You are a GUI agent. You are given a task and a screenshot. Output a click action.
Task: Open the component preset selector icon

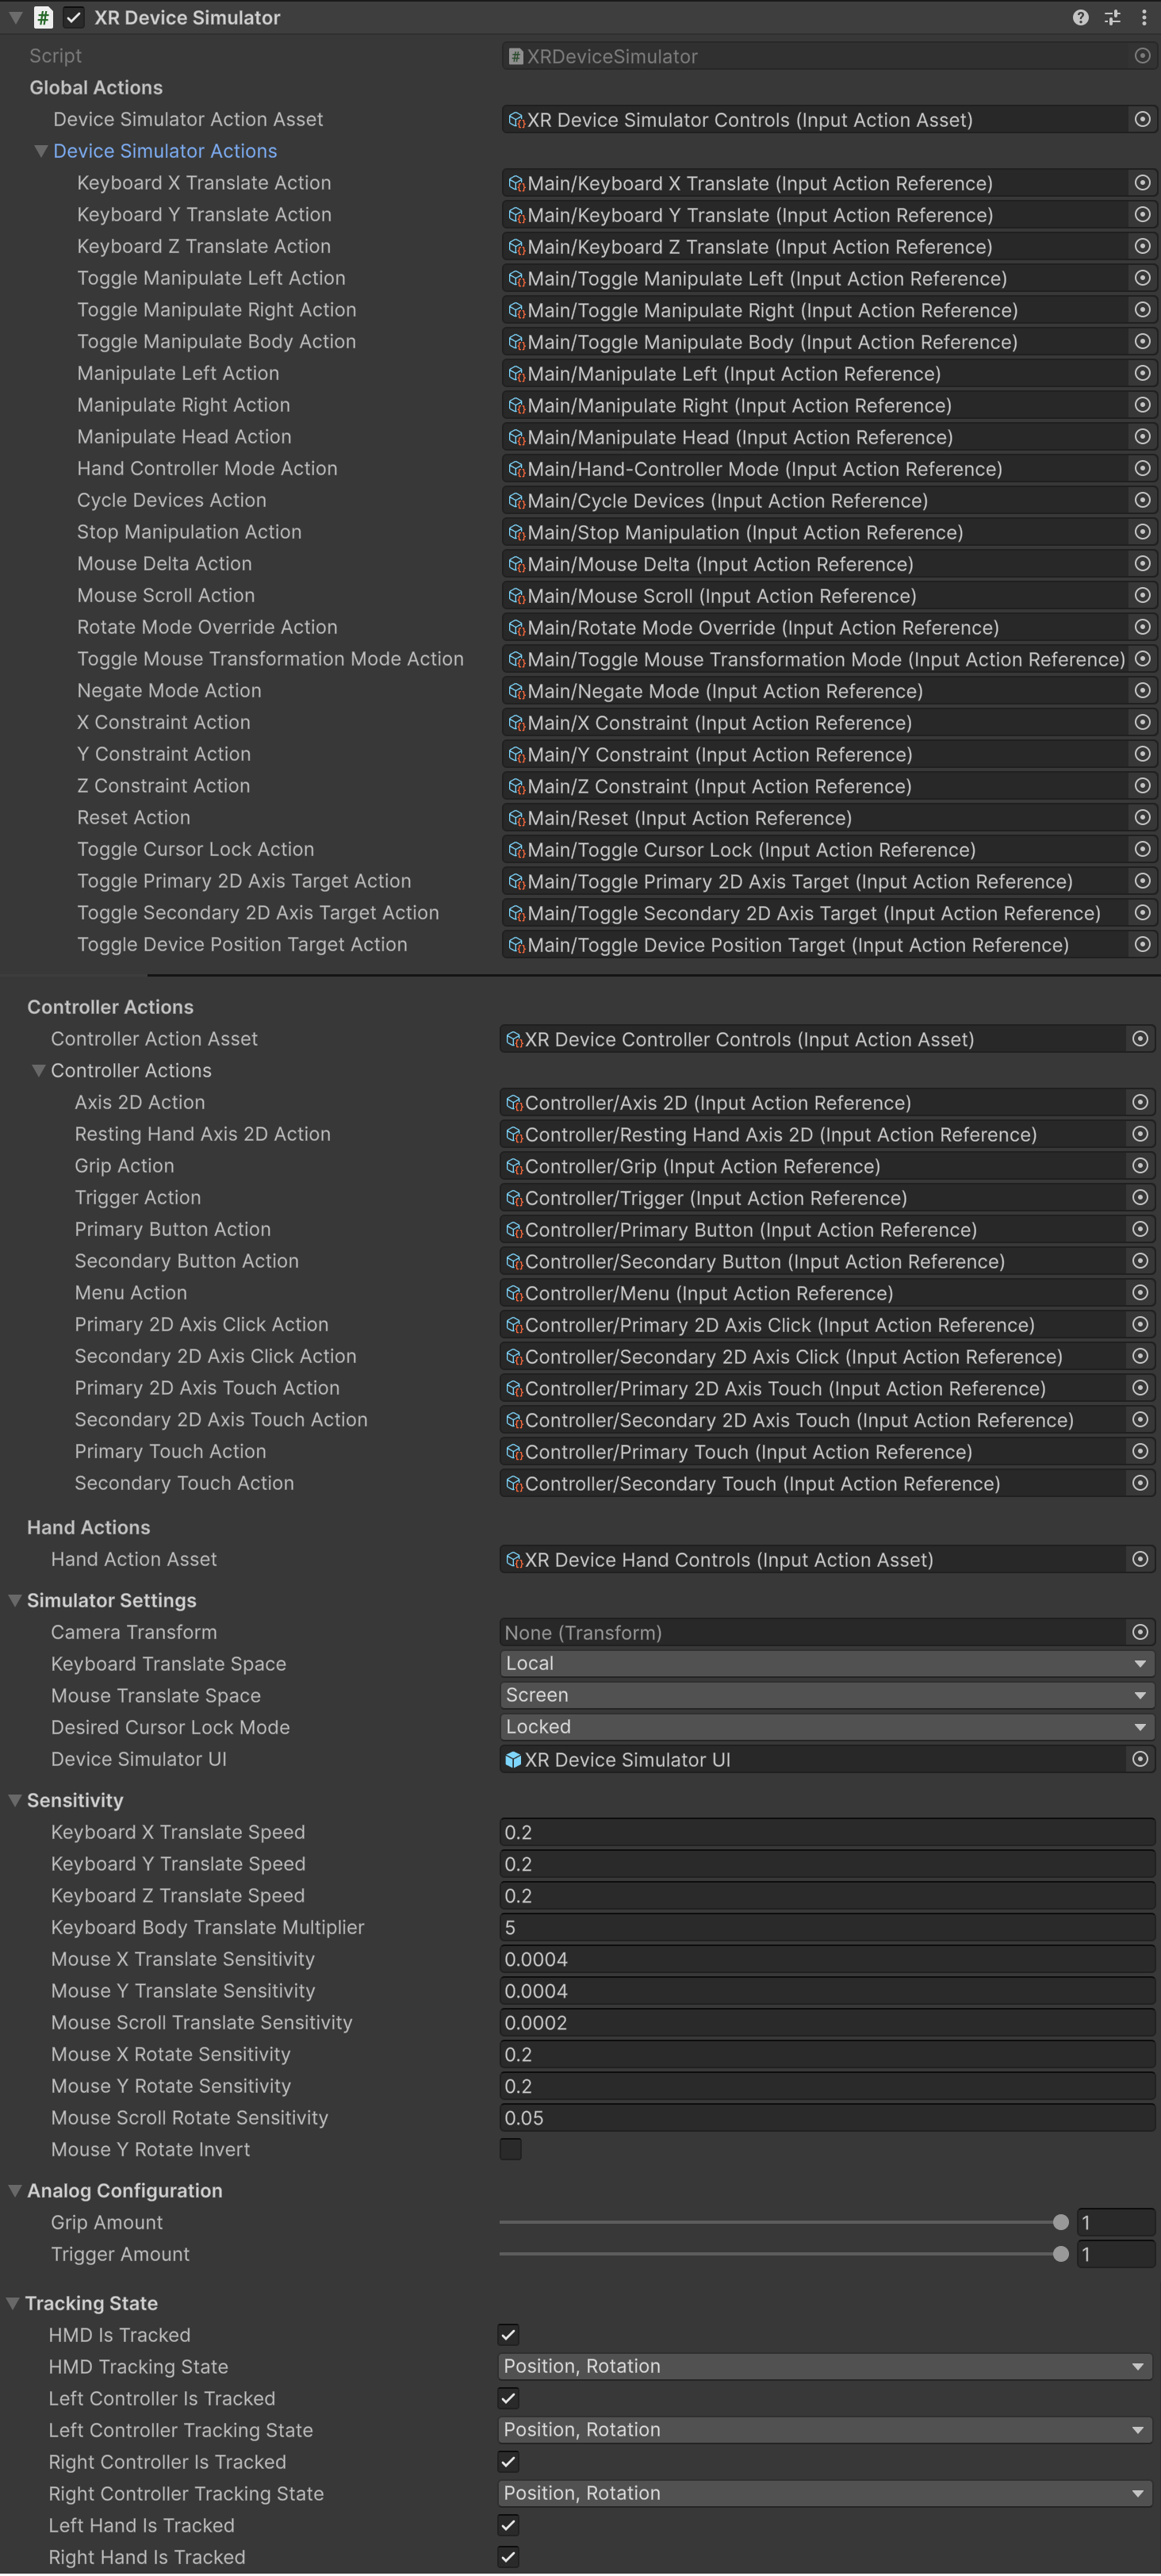point(1112,17)
